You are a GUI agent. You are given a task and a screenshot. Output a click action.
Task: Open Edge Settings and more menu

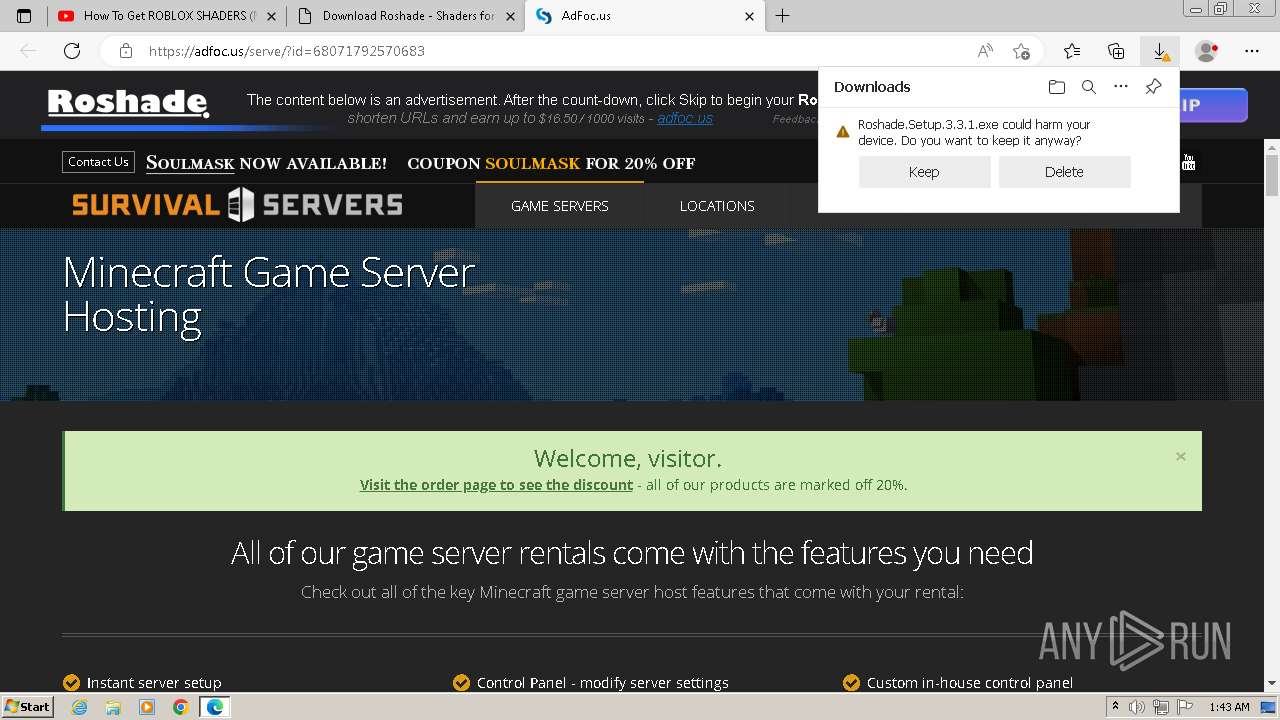point(1252,51)
